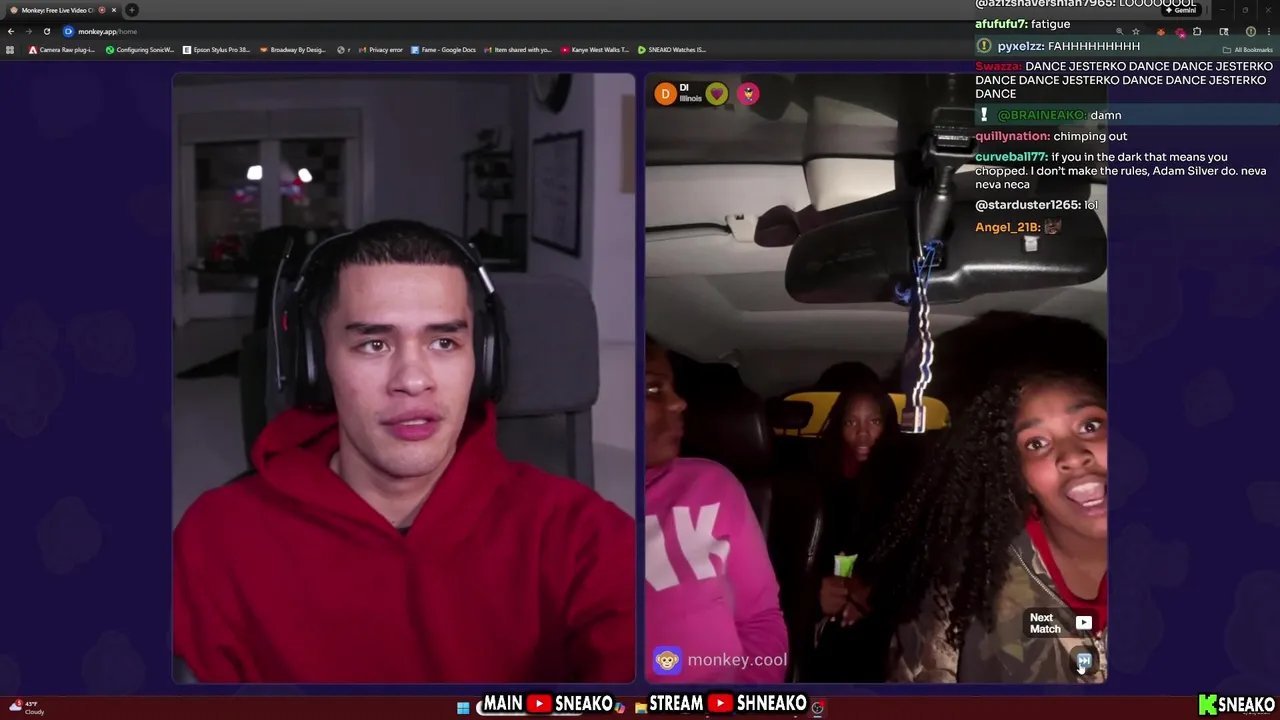Click the browser forward arrow
1280x720 pixels.
click(28, 31)
